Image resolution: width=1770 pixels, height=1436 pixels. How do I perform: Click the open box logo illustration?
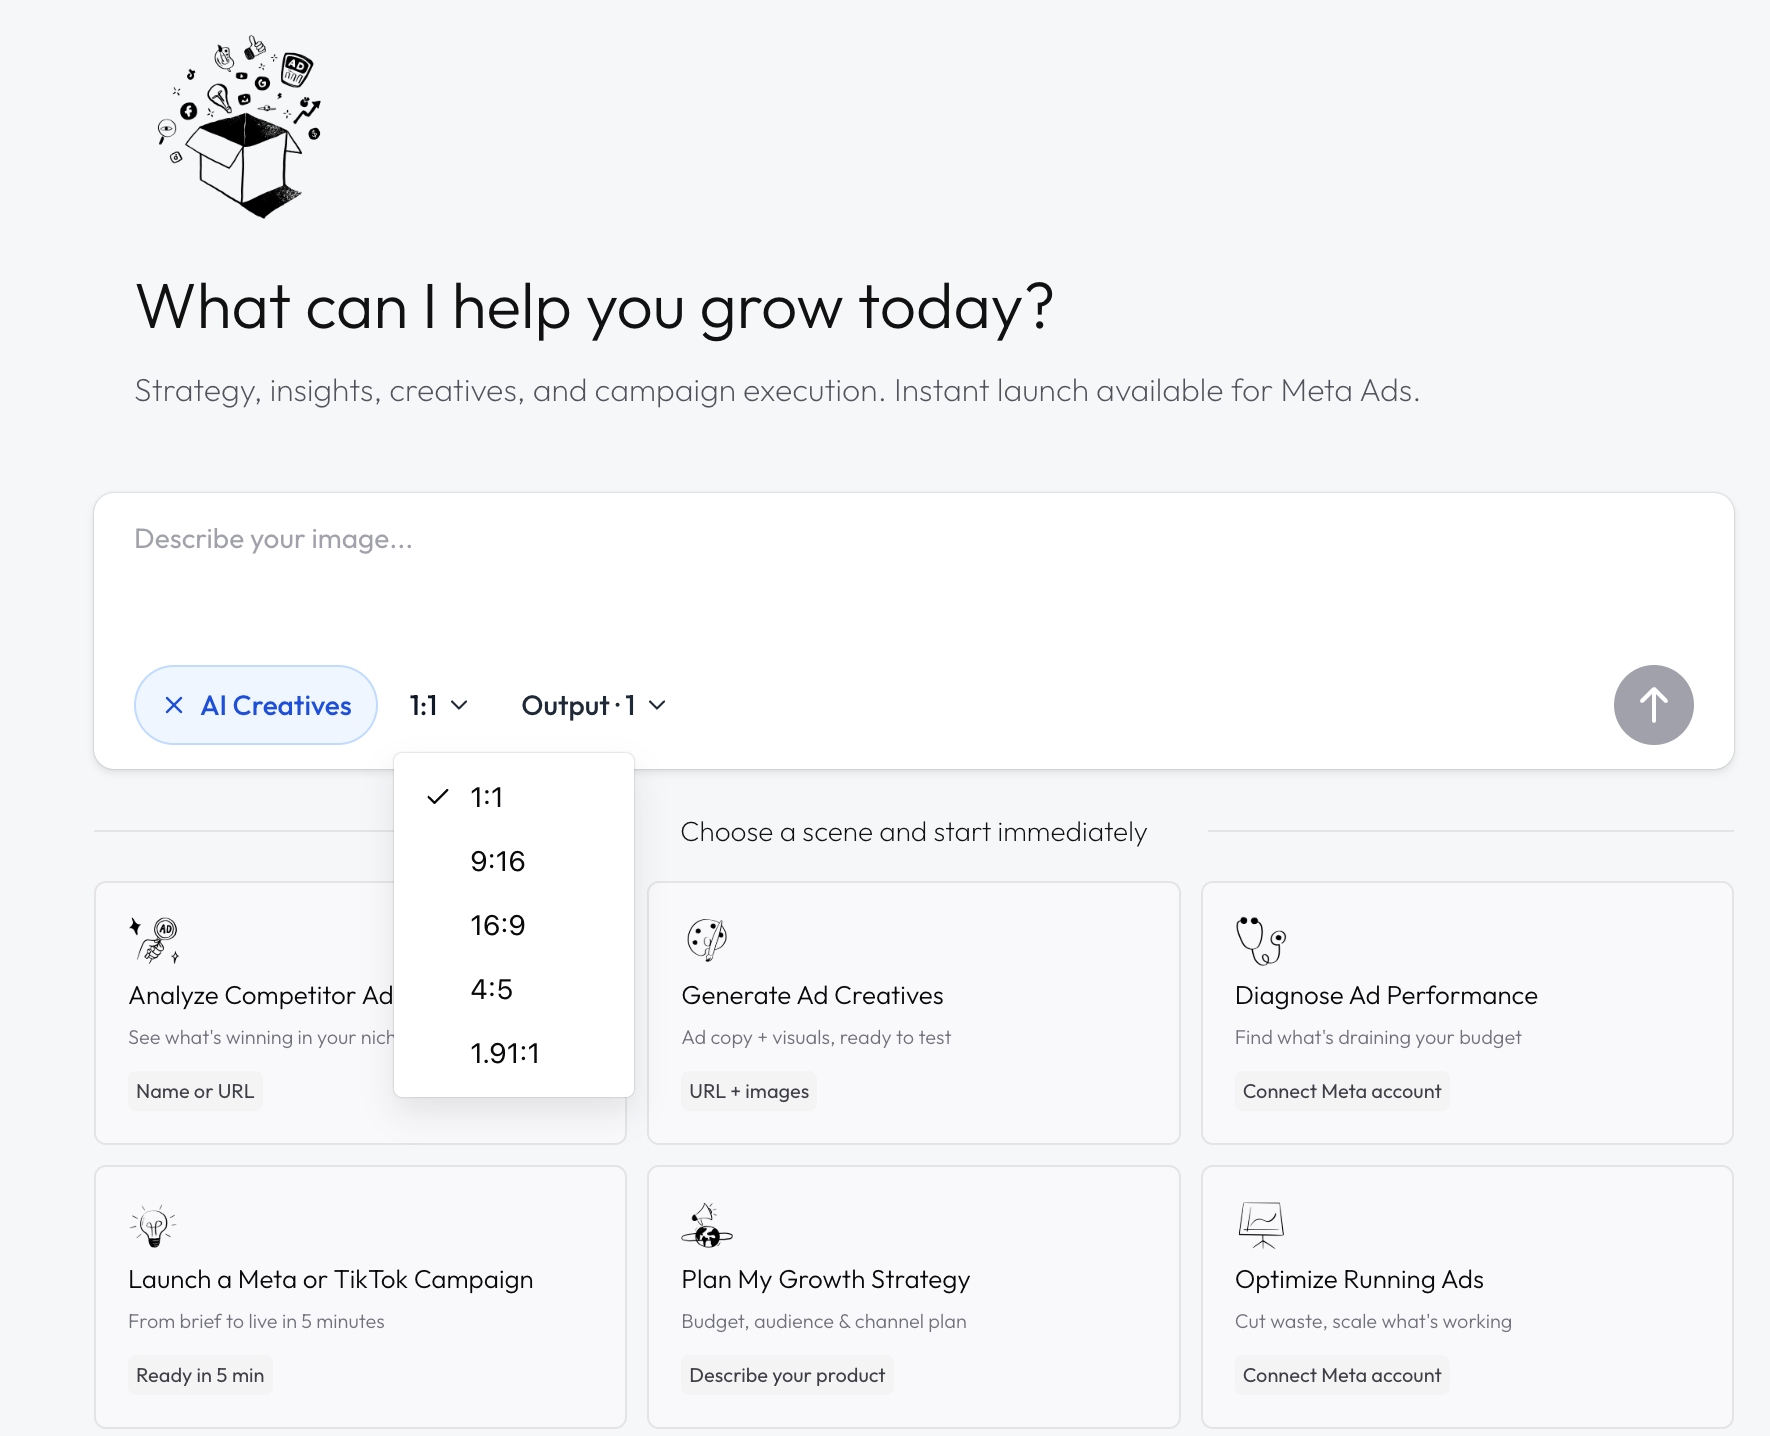click(240, 127)
